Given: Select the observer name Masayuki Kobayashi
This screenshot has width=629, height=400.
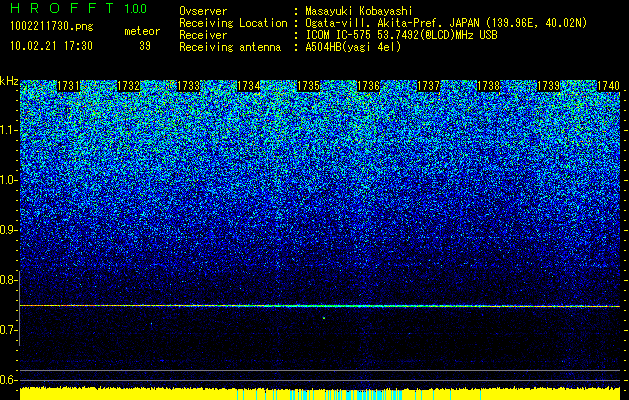Looking at the screenshot, I should pos(359,11).
